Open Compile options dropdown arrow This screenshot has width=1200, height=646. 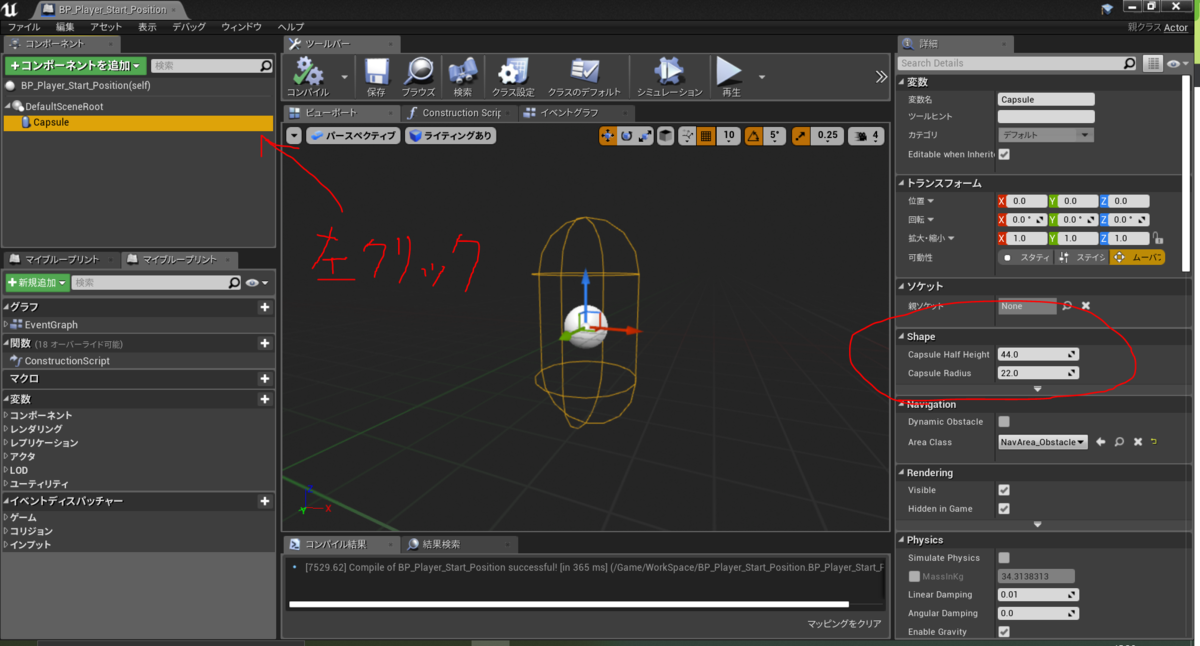tap(345, 76)
